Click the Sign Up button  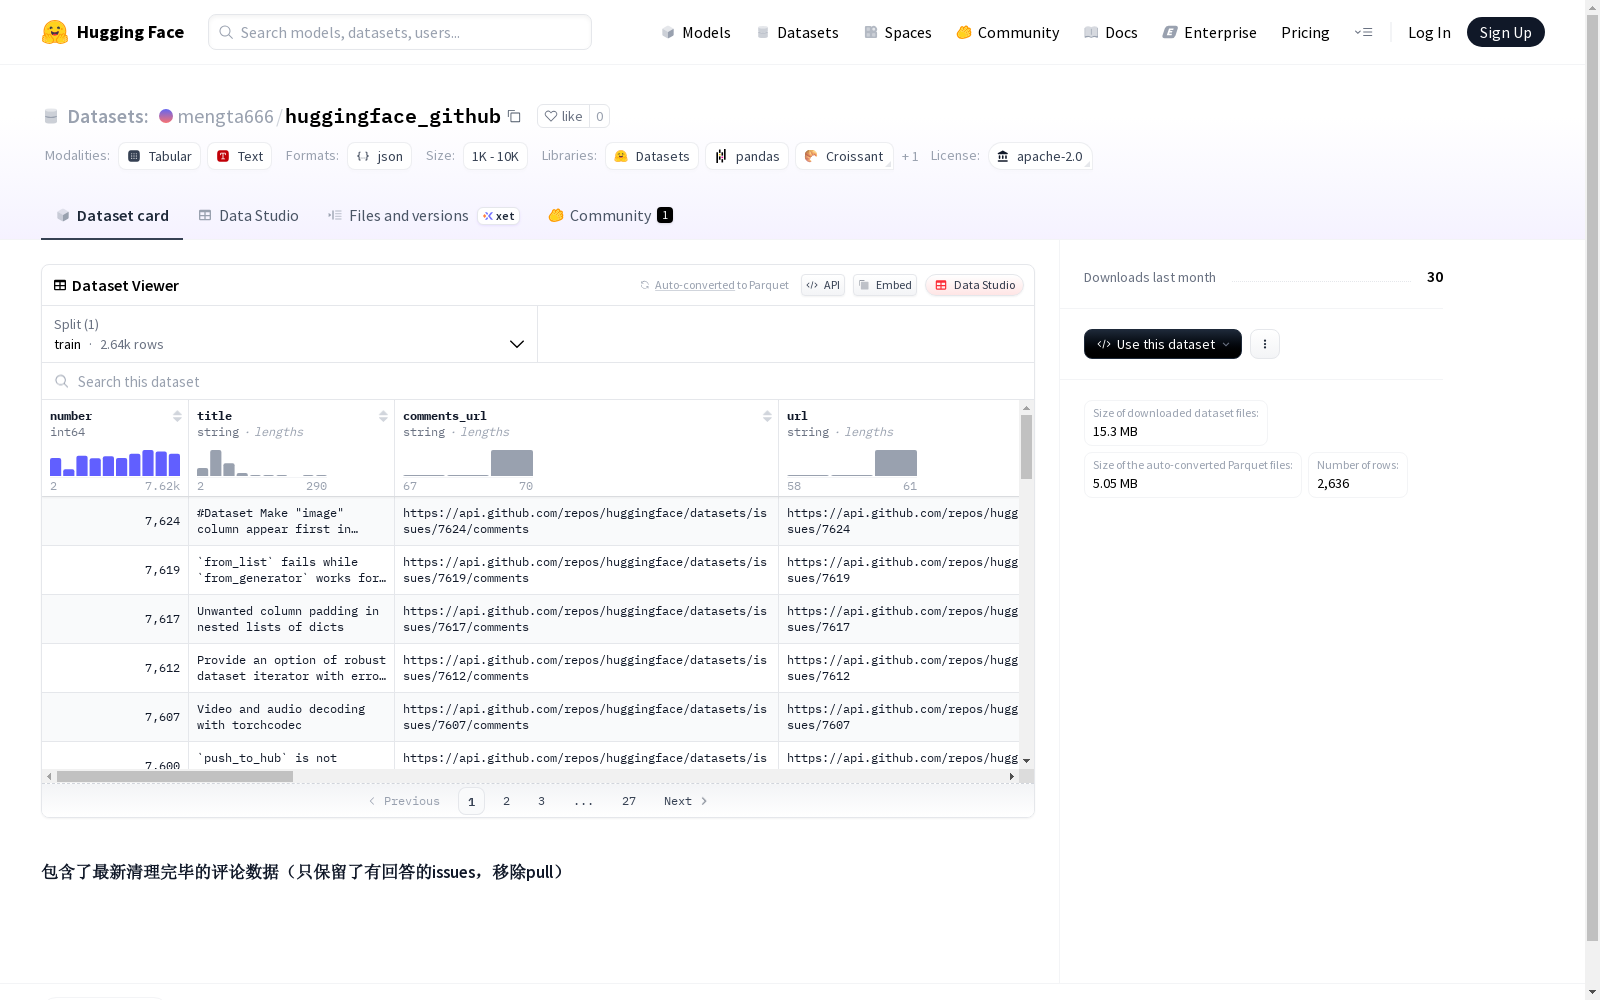coord(1506,32)
